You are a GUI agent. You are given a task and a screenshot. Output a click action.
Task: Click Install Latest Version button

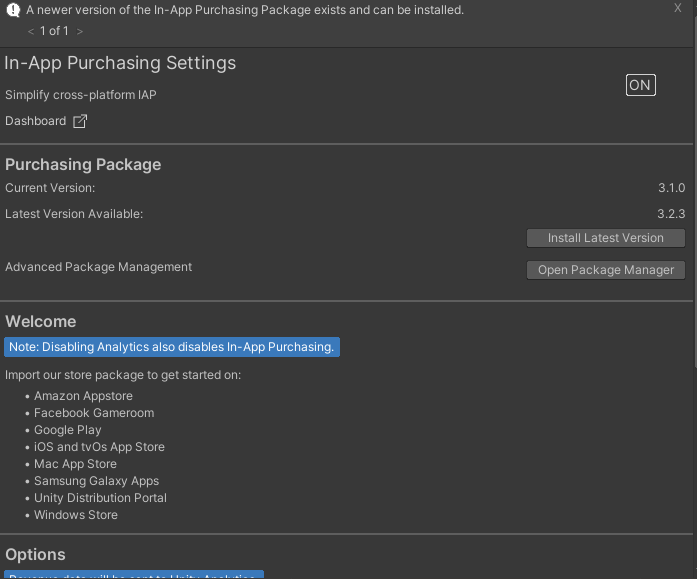pos(605,238)
